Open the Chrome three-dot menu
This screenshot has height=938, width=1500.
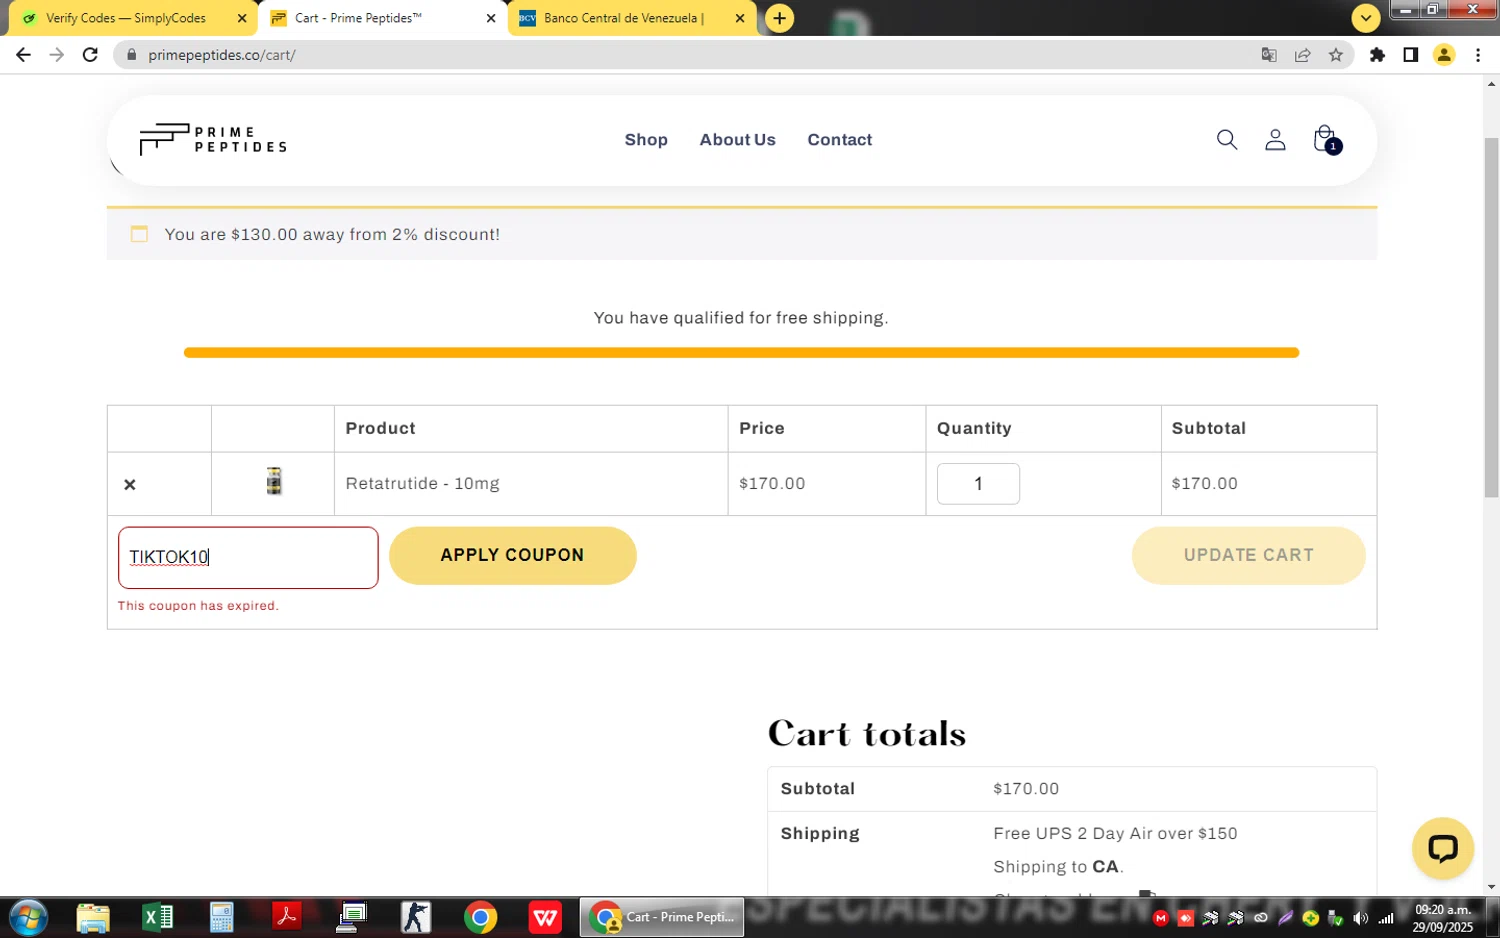pos(1478,55)
